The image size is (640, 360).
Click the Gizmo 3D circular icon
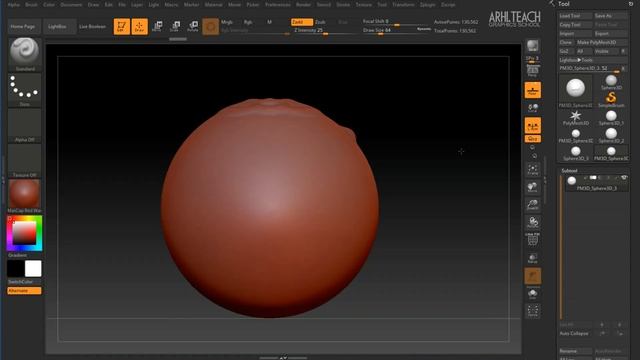tap(211, 27)
